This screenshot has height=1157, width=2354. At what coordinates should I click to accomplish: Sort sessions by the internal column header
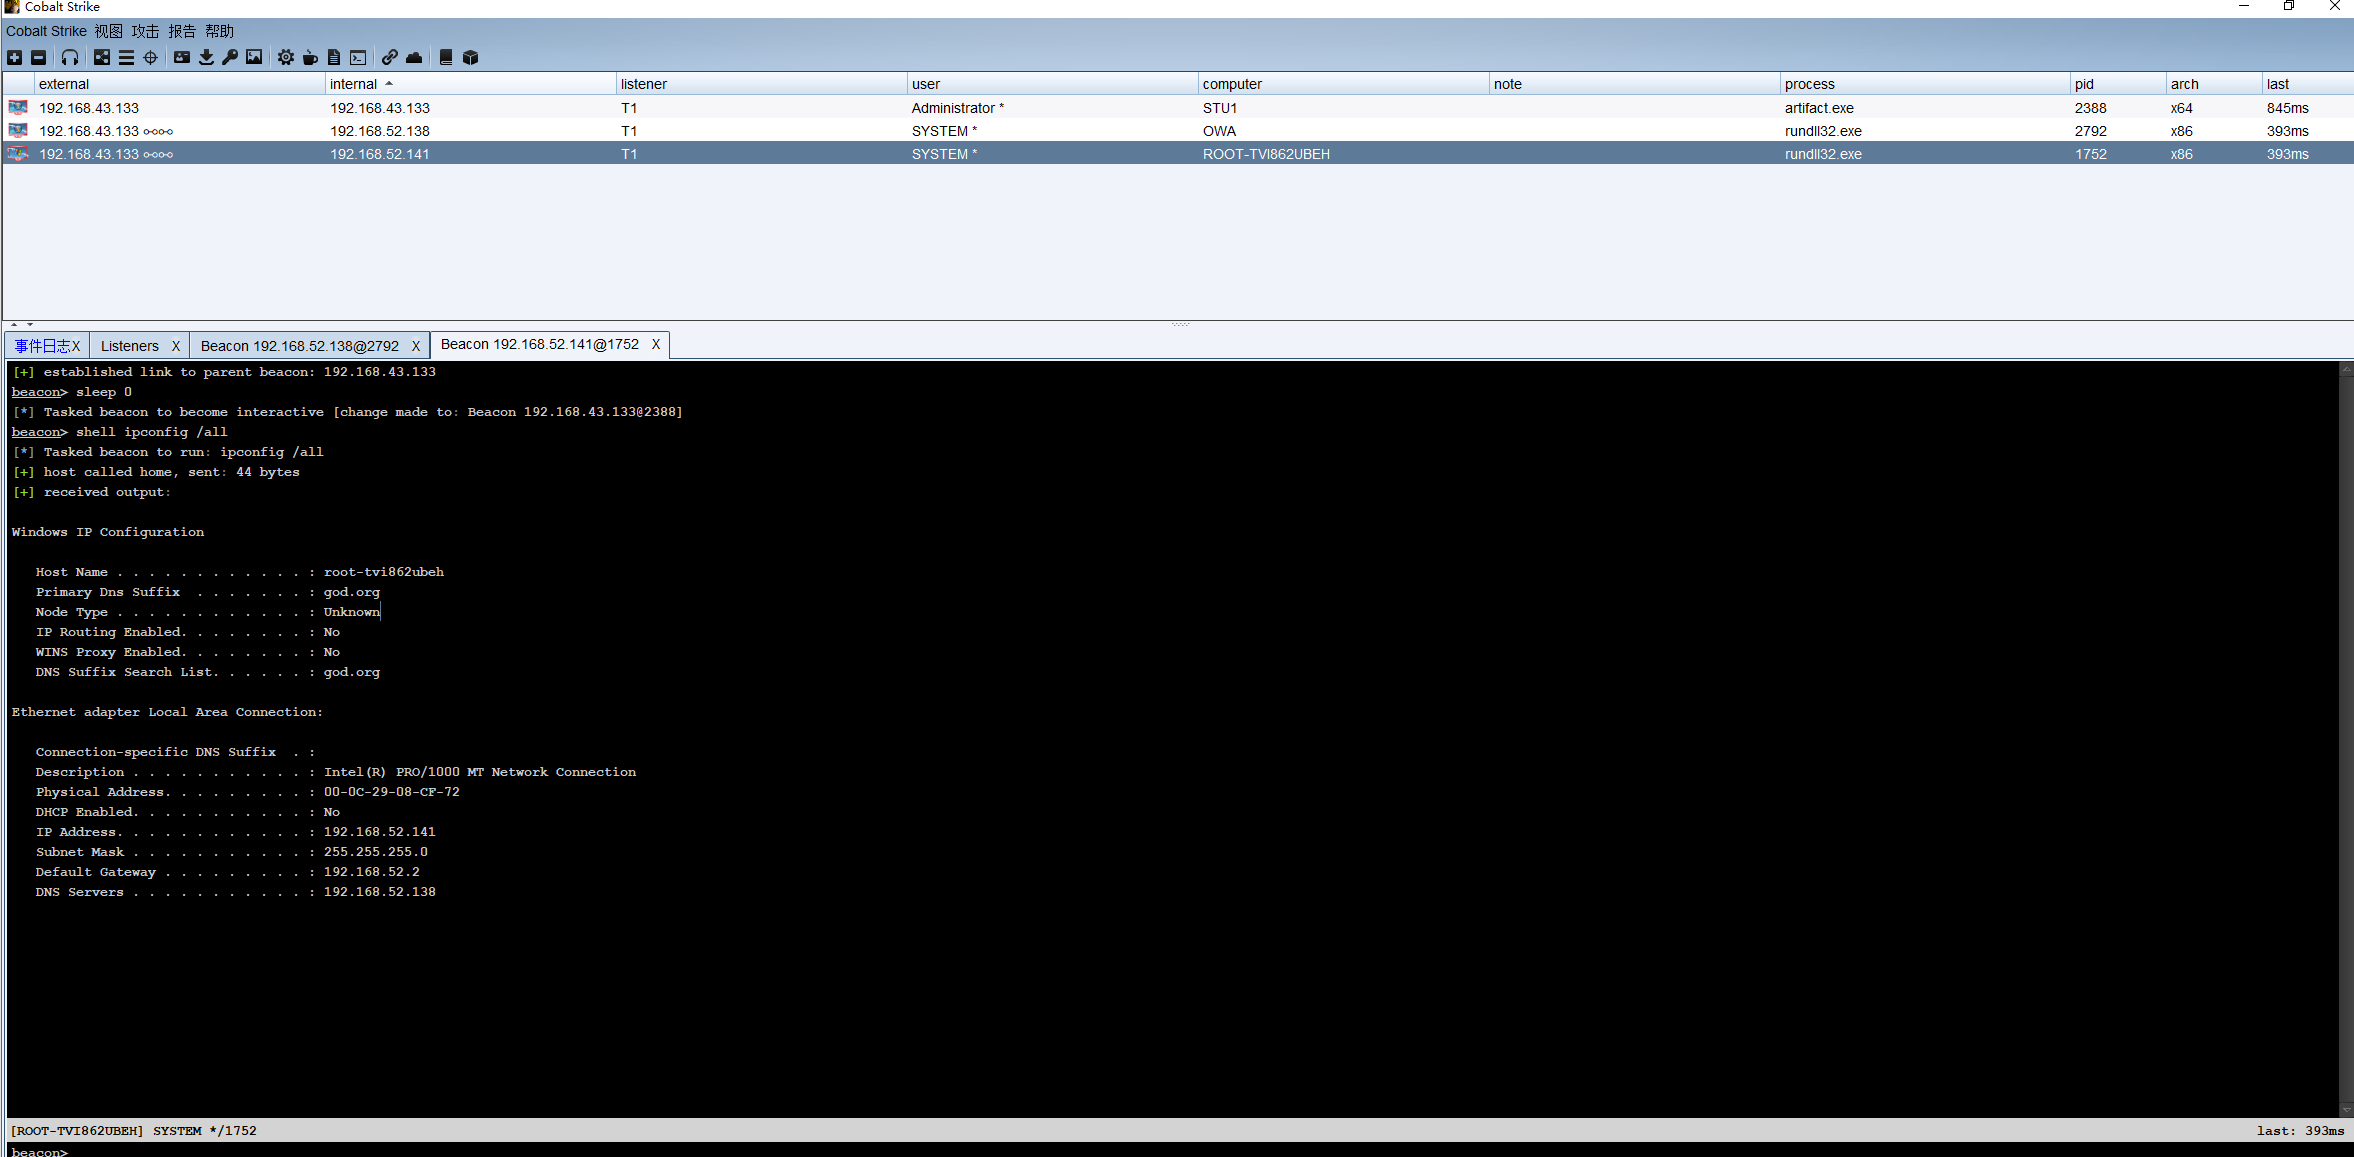click(x=354, y=84)
